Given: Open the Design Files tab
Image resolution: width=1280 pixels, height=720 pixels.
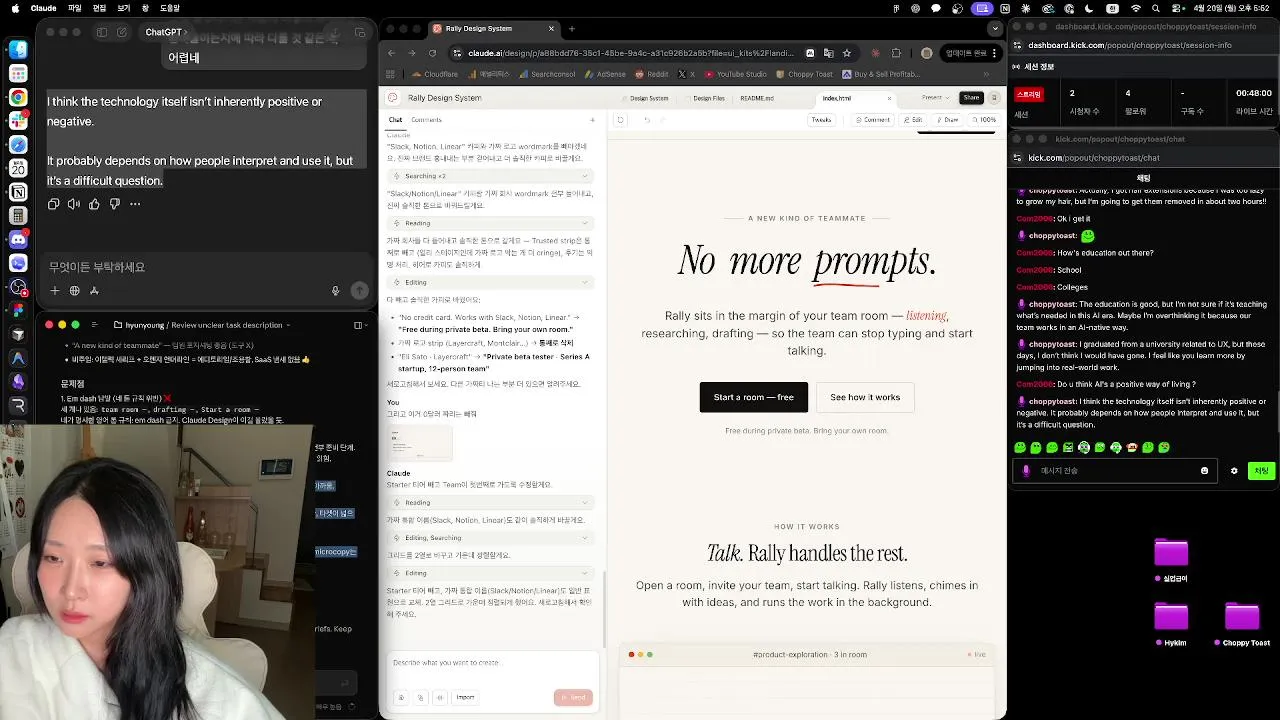Looking at the screenshot, I should coord(704,98).
